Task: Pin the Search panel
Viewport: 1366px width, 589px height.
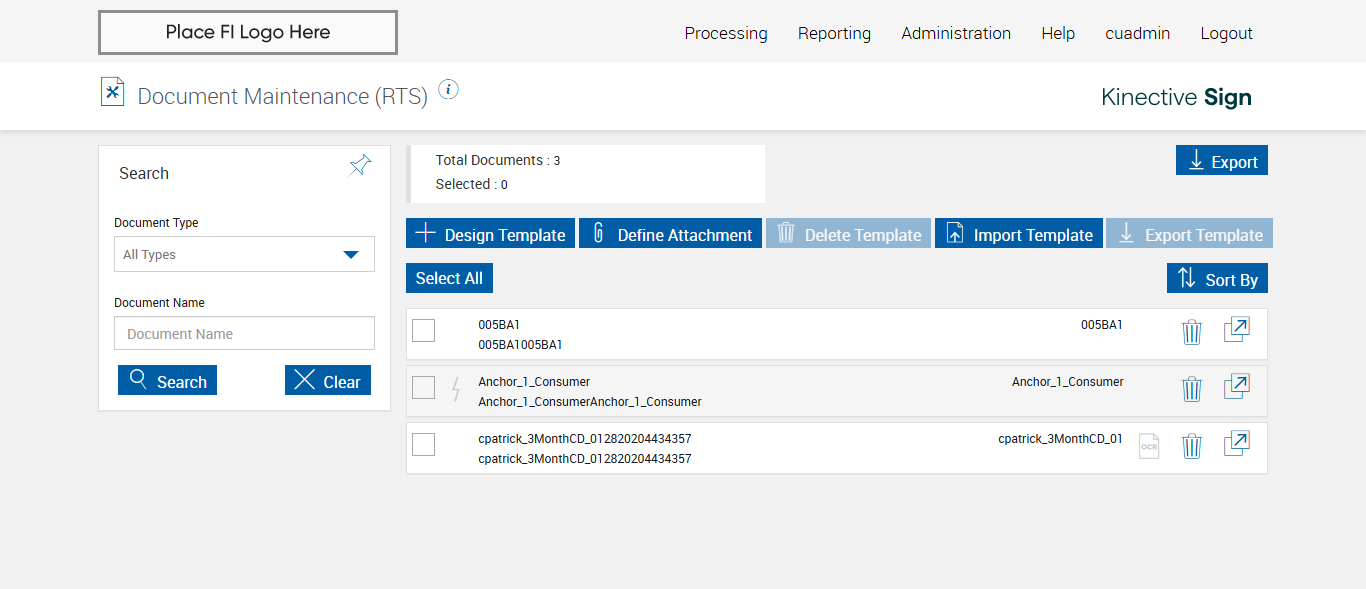Action: 360,166
